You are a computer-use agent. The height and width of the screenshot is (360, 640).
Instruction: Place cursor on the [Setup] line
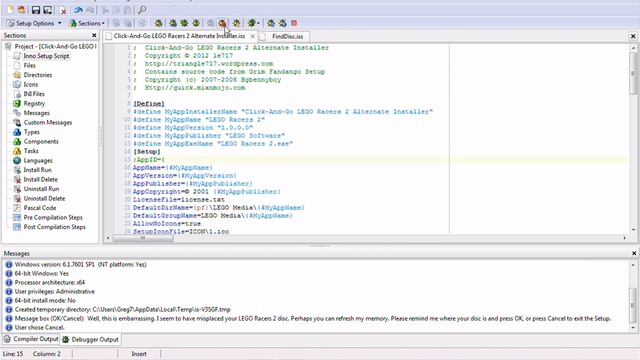(x=147, y=151)
